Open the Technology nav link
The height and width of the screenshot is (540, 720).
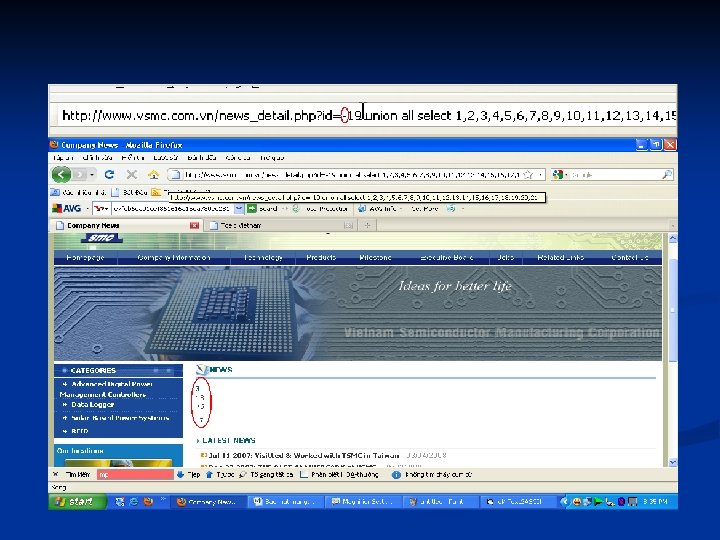[x=263, y=258]
